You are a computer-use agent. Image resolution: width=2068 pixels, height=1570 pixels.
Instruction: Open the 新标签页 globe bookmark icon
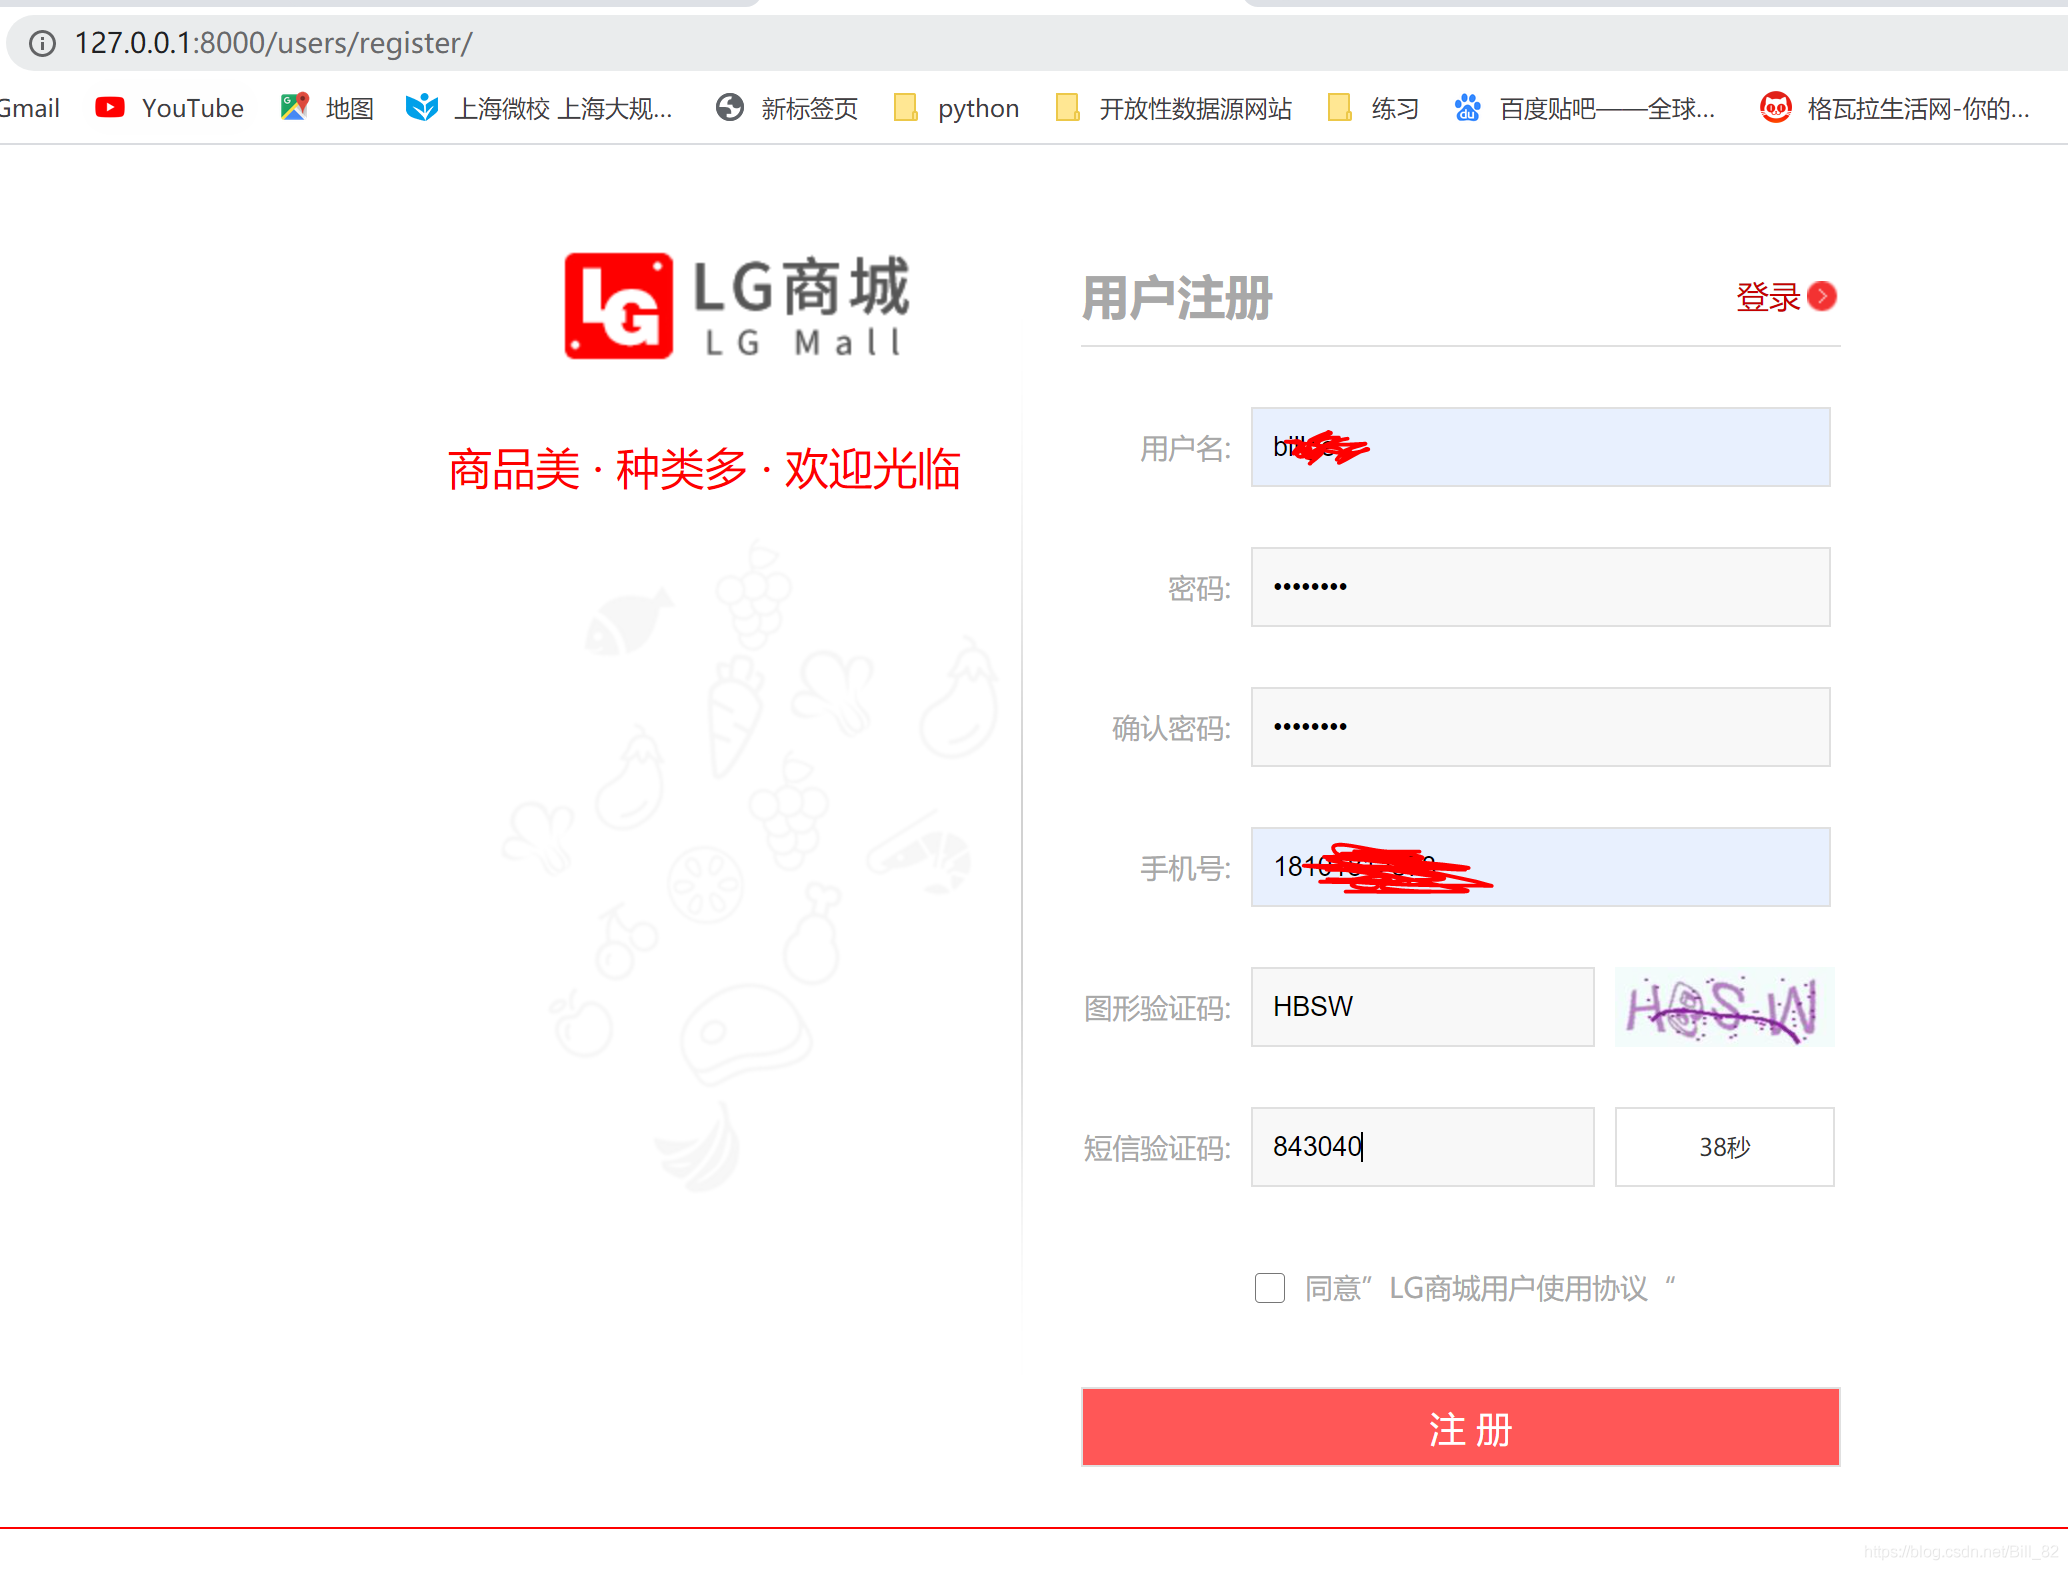(x=730, y=107)
